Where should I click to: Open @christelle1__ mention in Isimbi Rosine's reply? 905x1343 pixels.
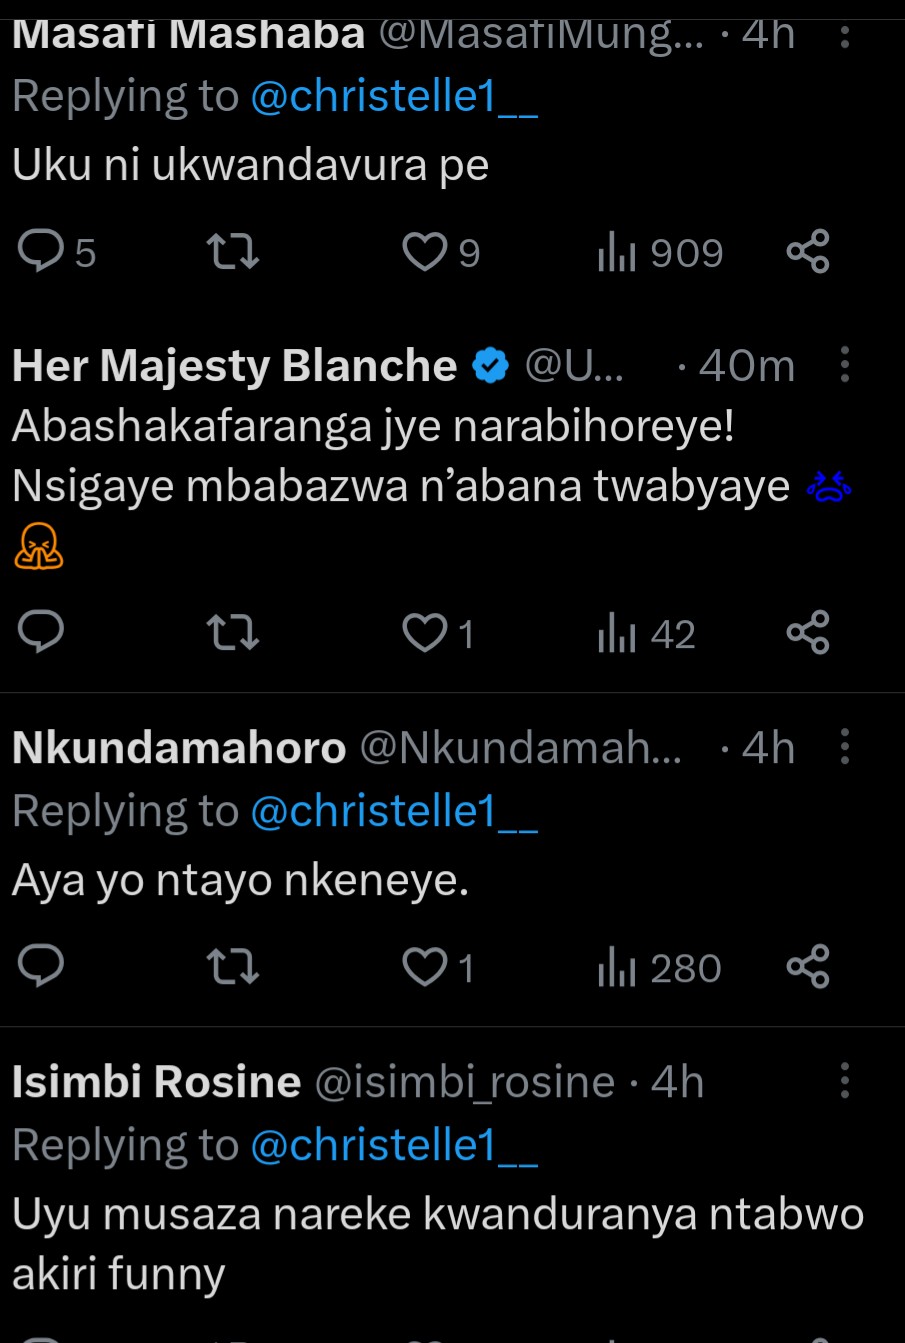[393, 1146]
